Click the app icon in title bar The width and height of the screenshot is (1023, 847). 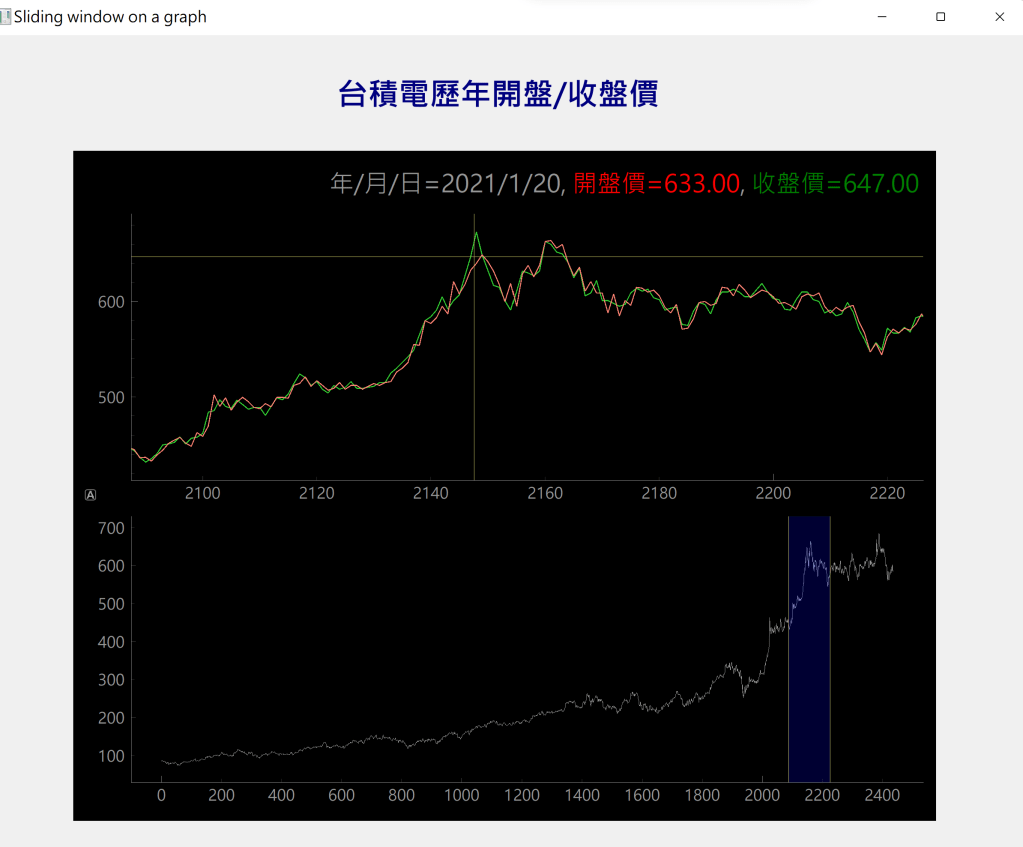[6, 17]
